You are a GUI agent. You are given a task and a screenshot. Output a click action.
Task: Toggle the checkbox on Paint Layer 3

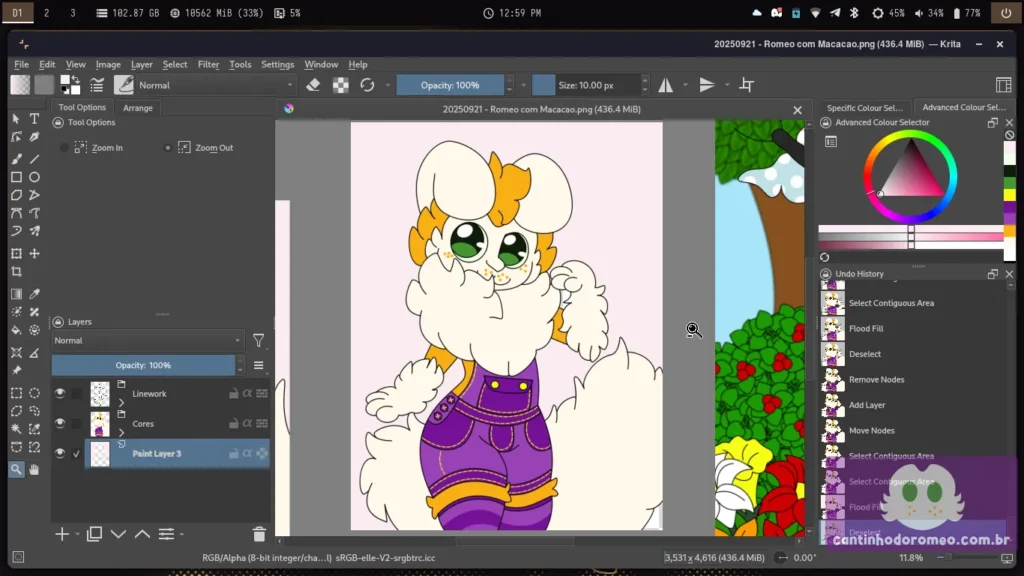point(76,453)
